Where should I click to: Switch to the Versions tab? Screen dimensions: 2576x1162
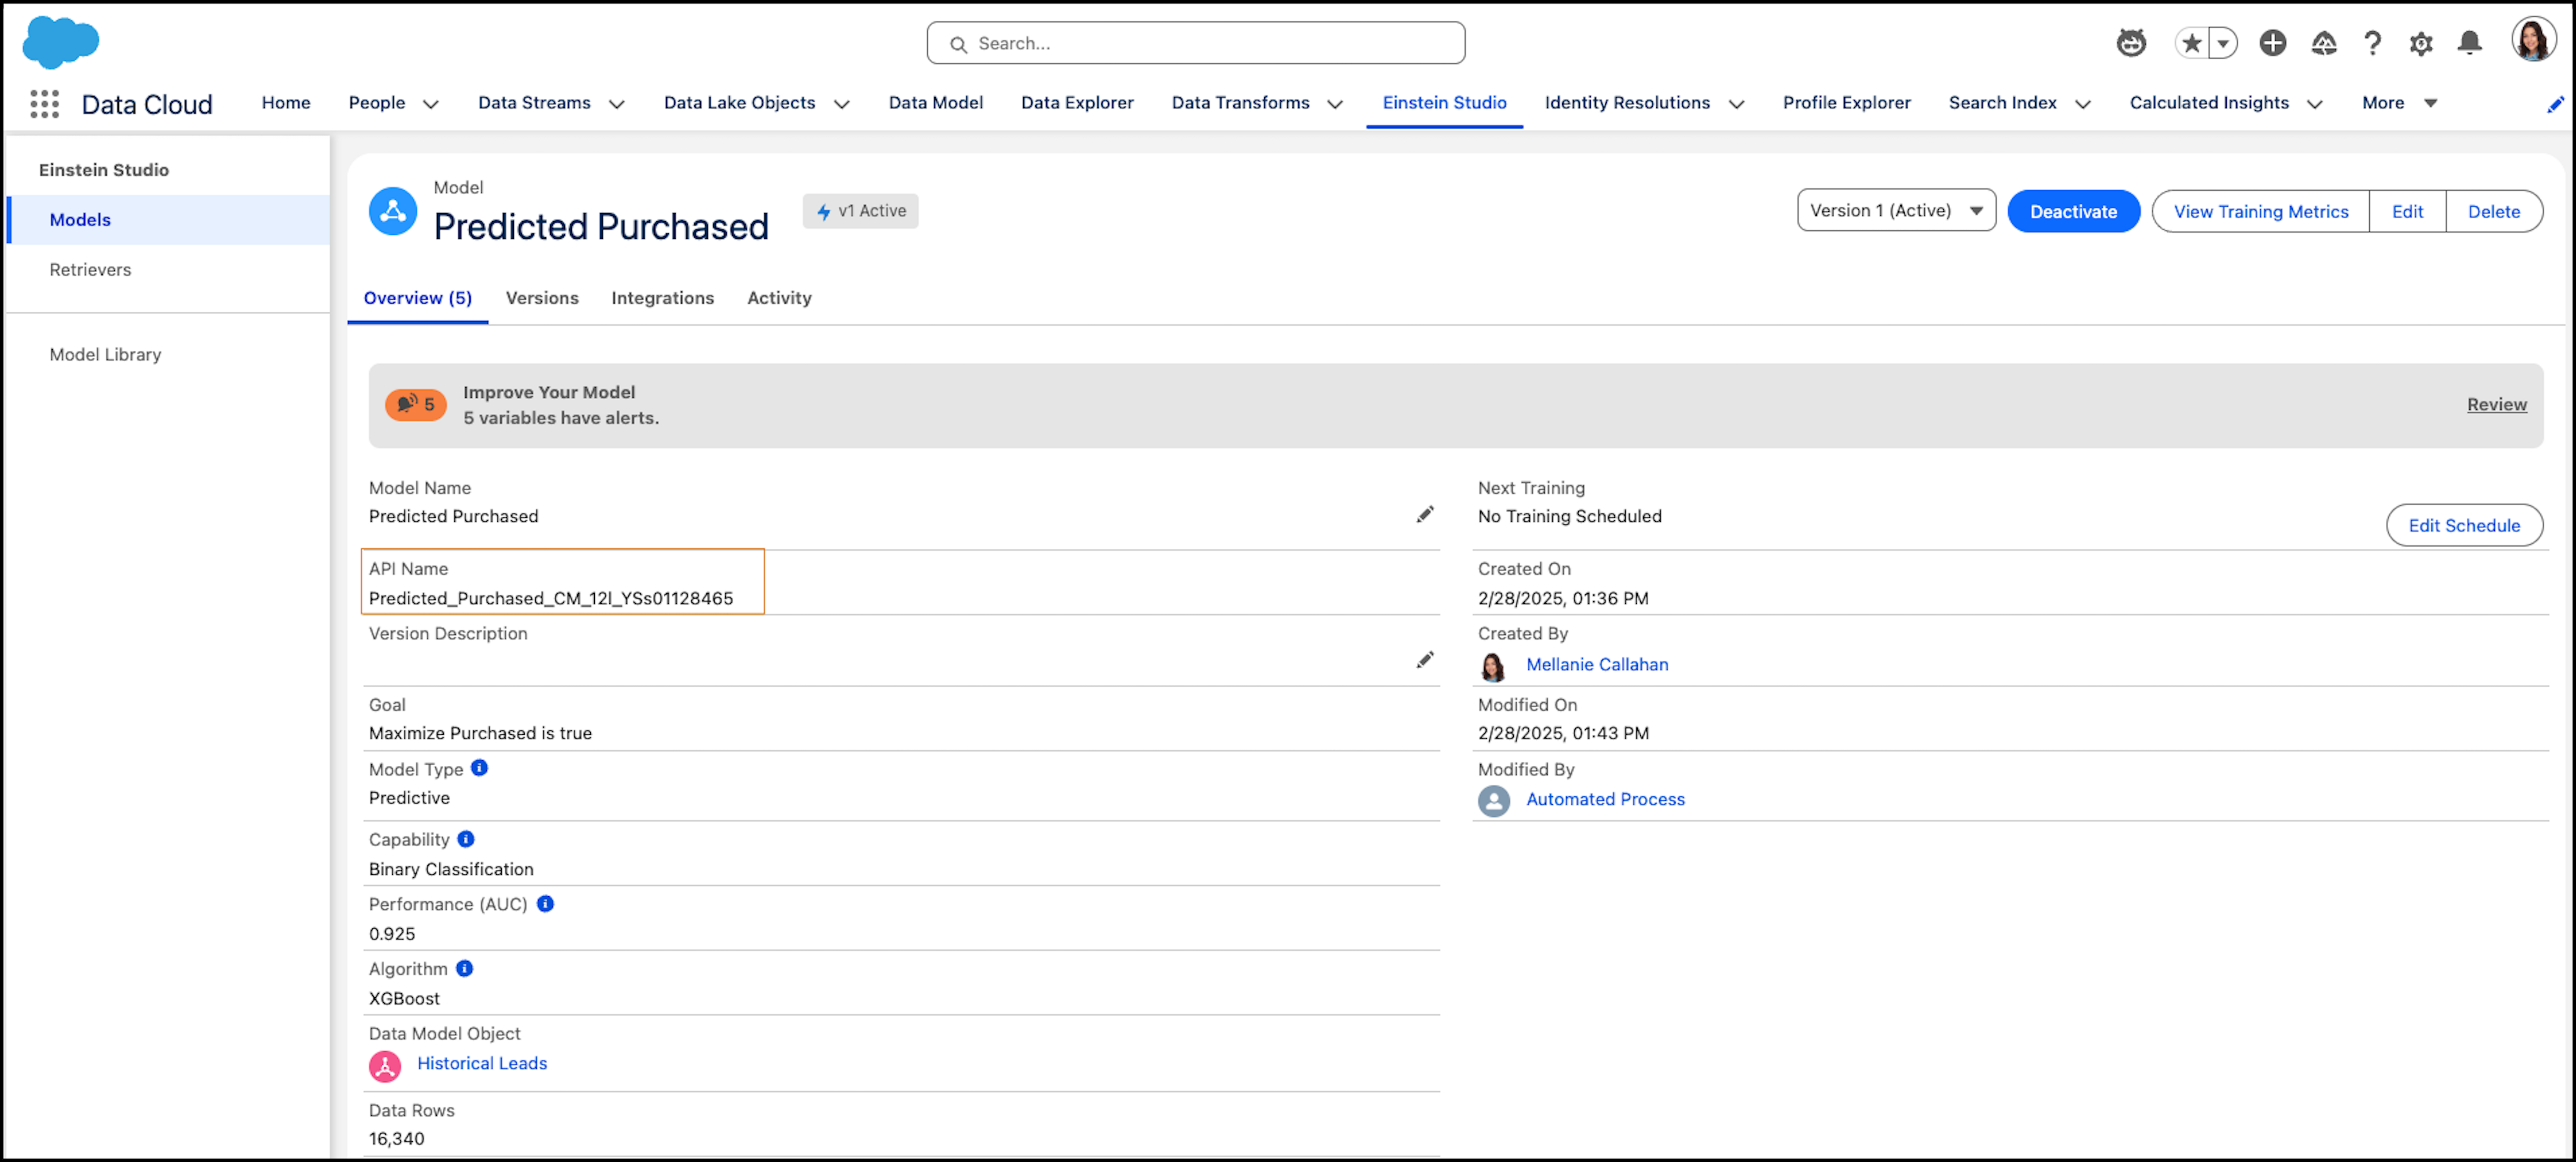click(x=542, y=298)
